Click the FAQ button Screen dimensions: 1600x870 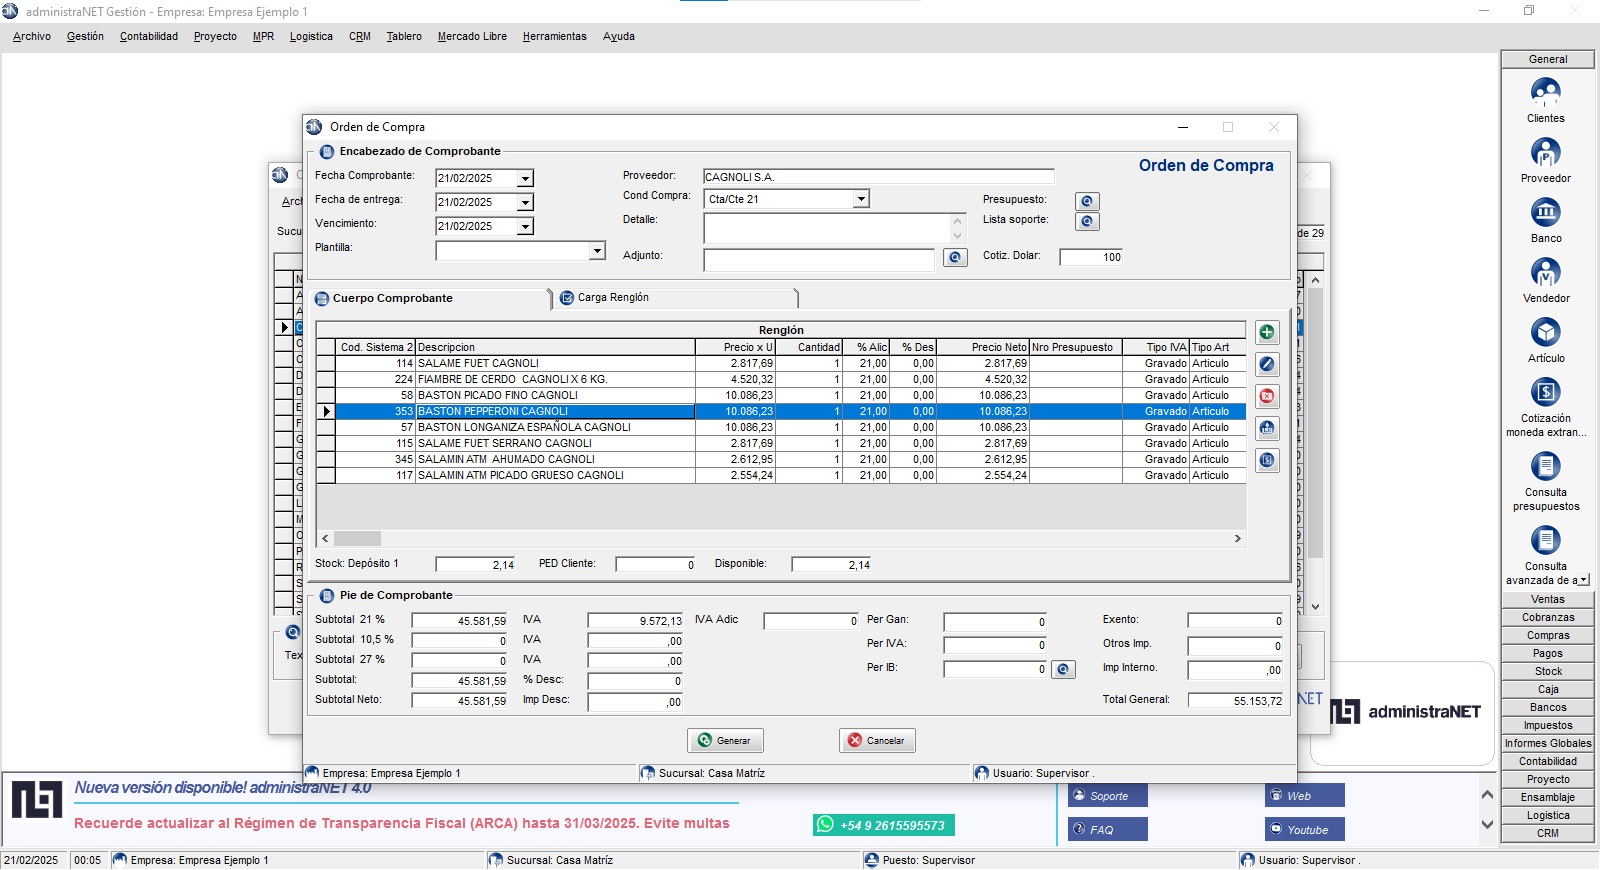[x=1108, y=829]
